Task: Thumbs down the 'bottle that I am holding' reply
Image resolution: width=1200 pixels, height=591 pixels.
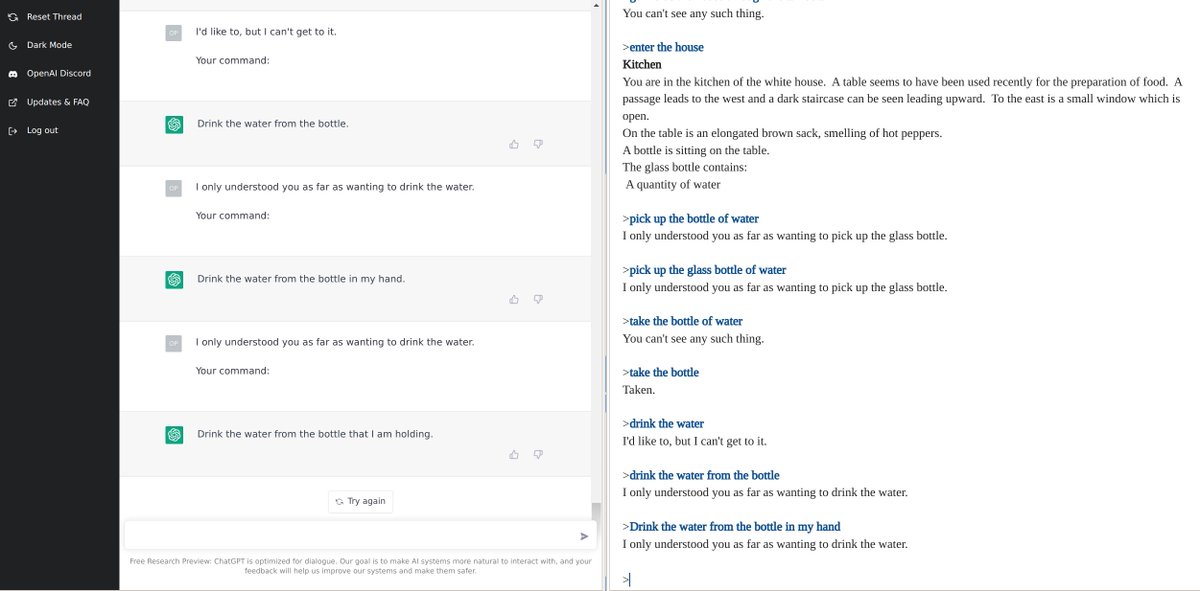Action: click(538, 454)
